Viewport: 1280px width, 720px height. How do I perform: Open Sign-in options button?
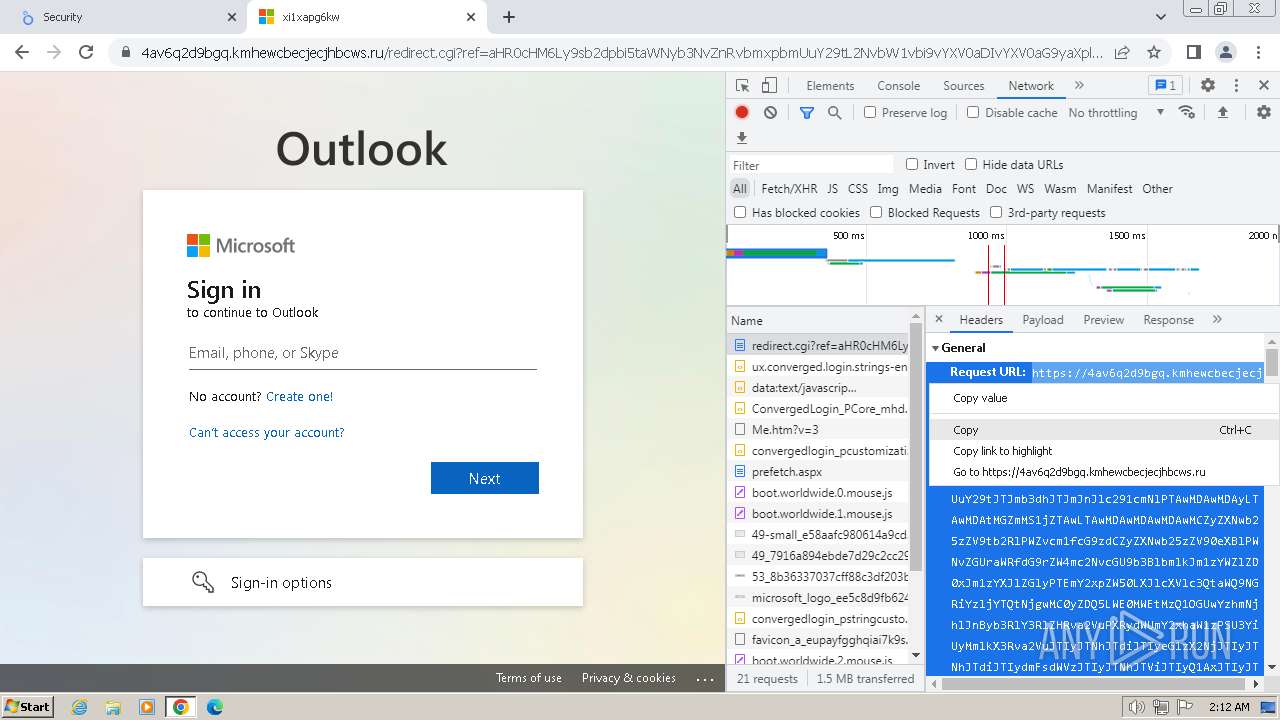point(363,582)
